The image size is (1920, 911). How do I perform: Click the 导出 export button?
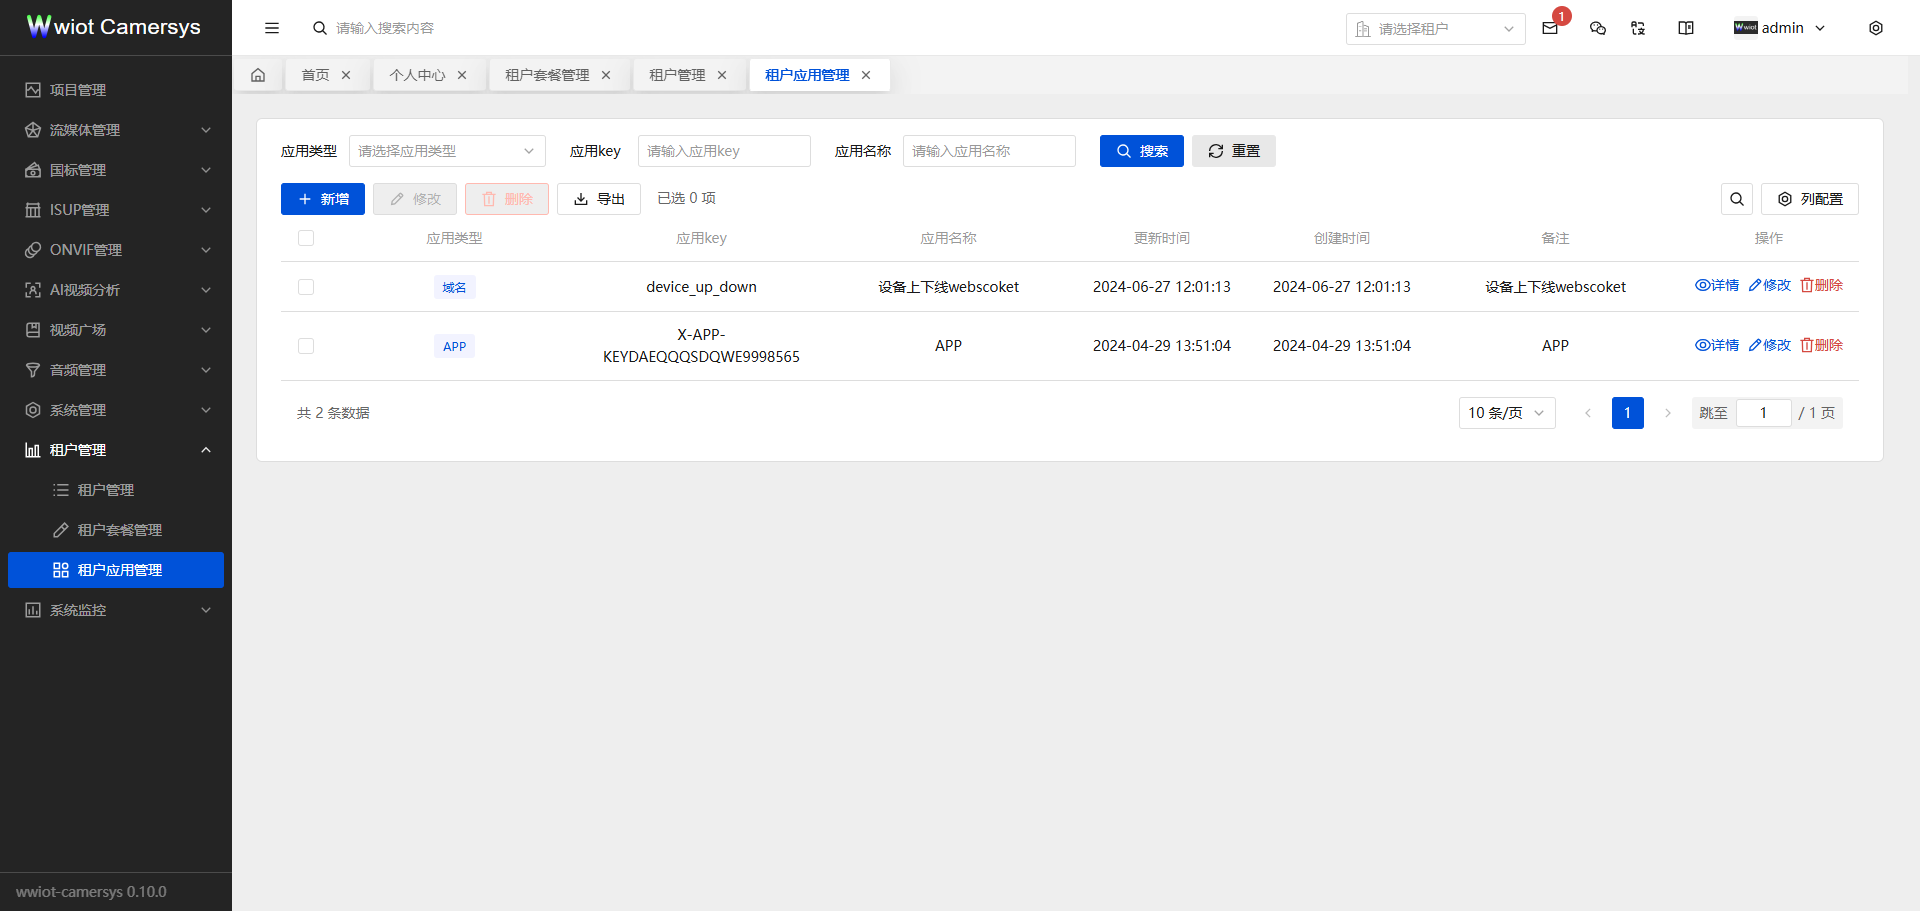pyautogui.click(x=598, y=198)
